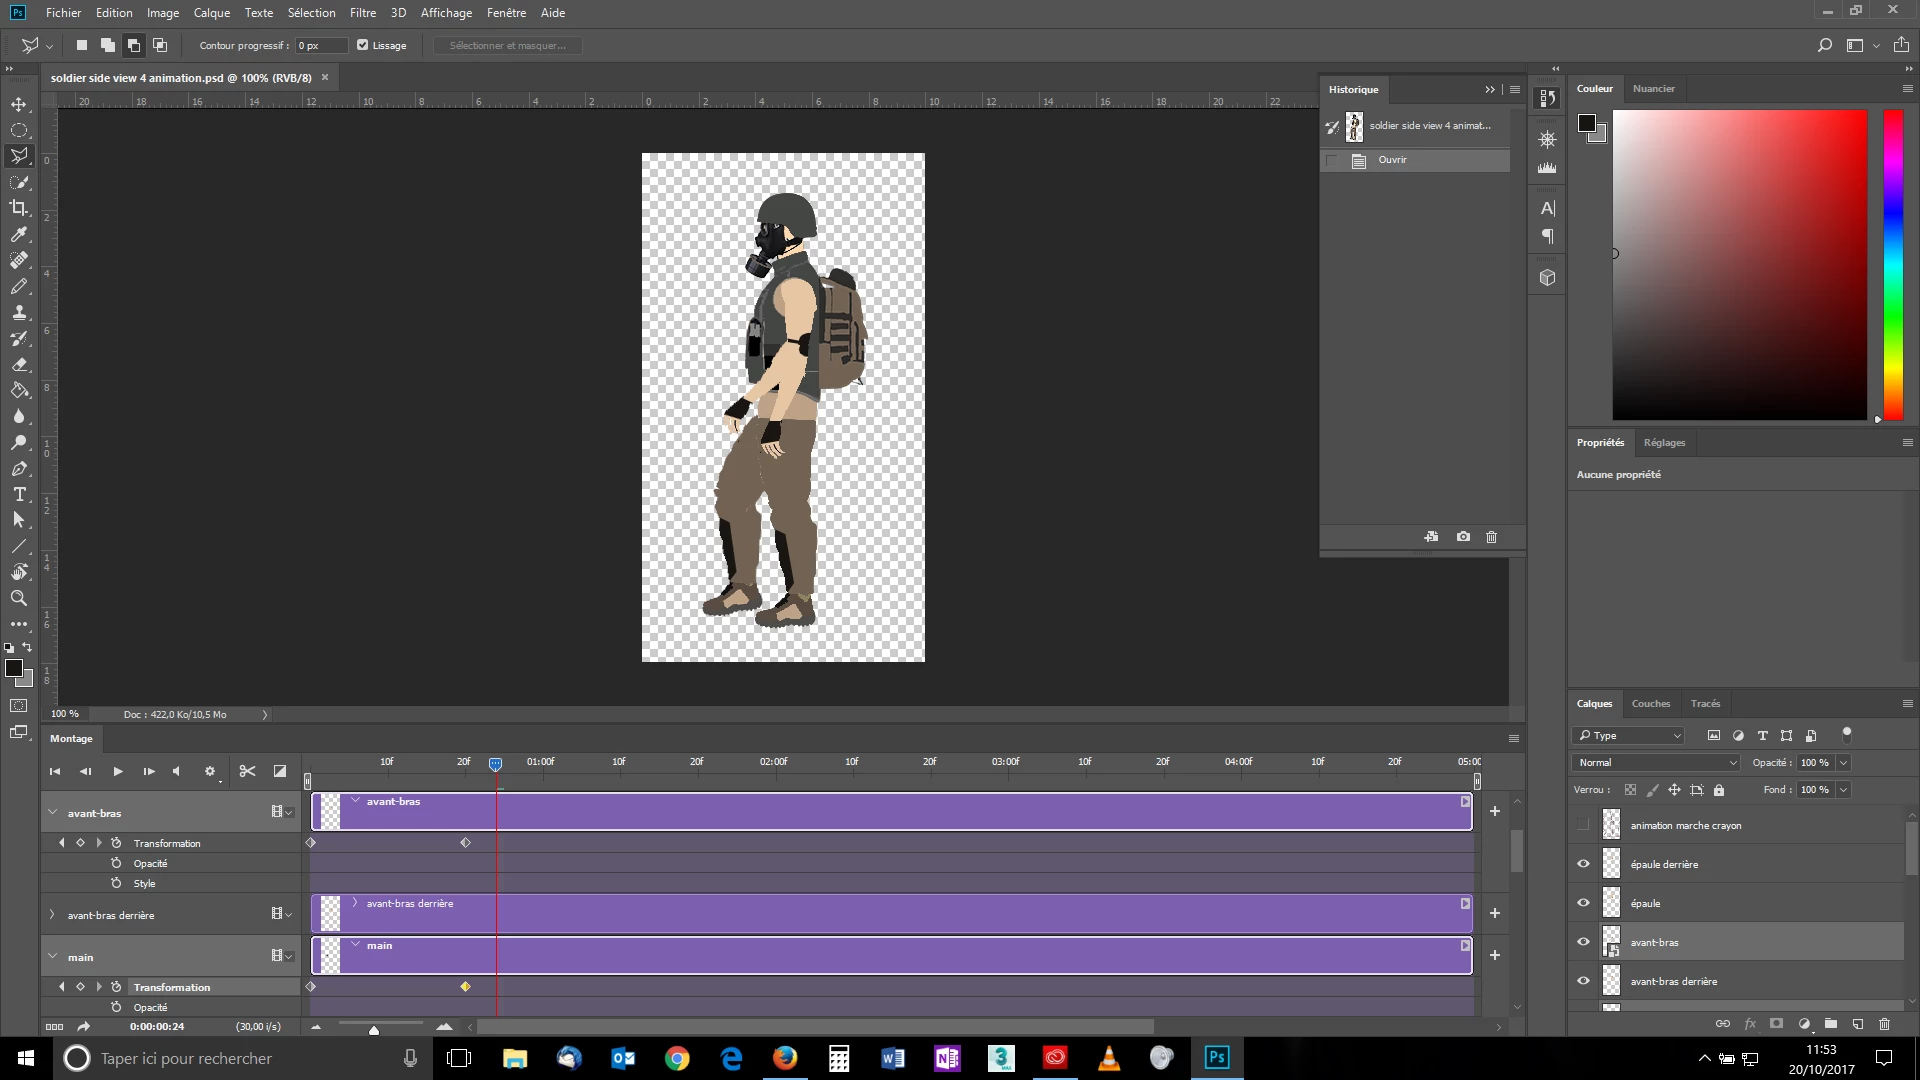Click the timeline scissors split icon
1920x1080 pixels.
pyautogui.click(x=247, y=771)
